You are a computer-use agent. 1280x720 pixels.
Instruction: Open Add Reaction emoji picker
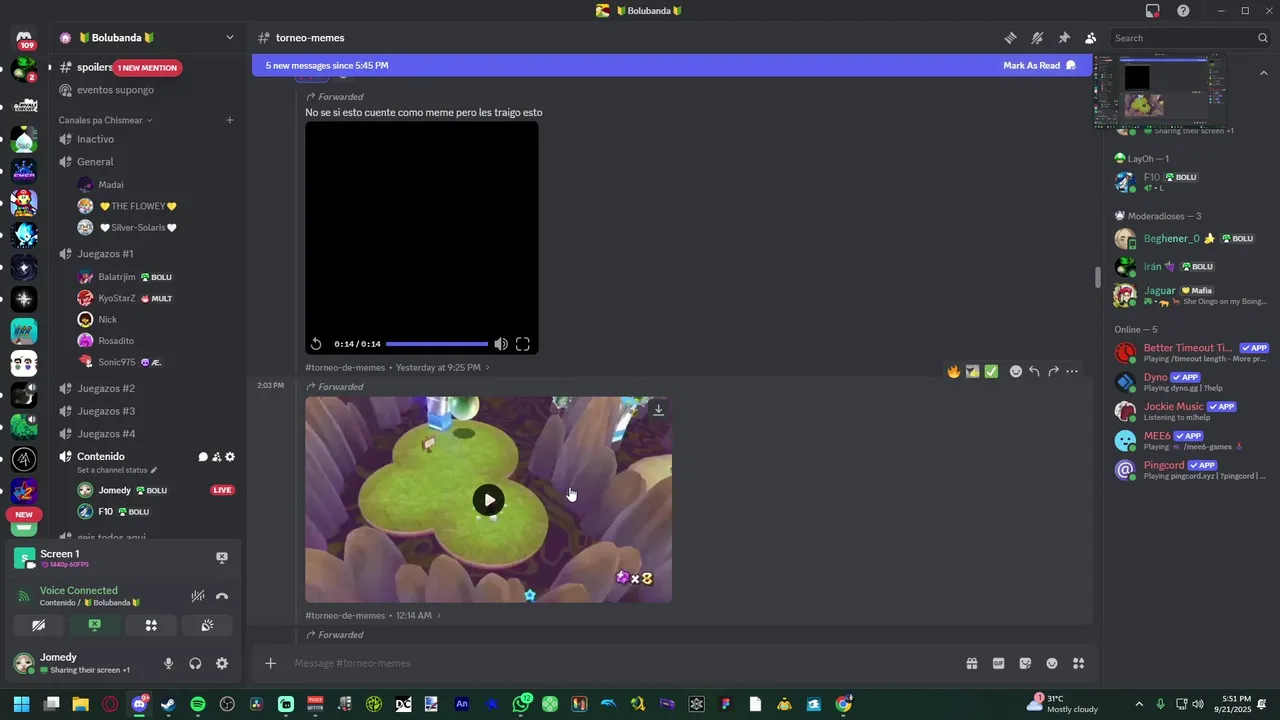coord(1016,371)
